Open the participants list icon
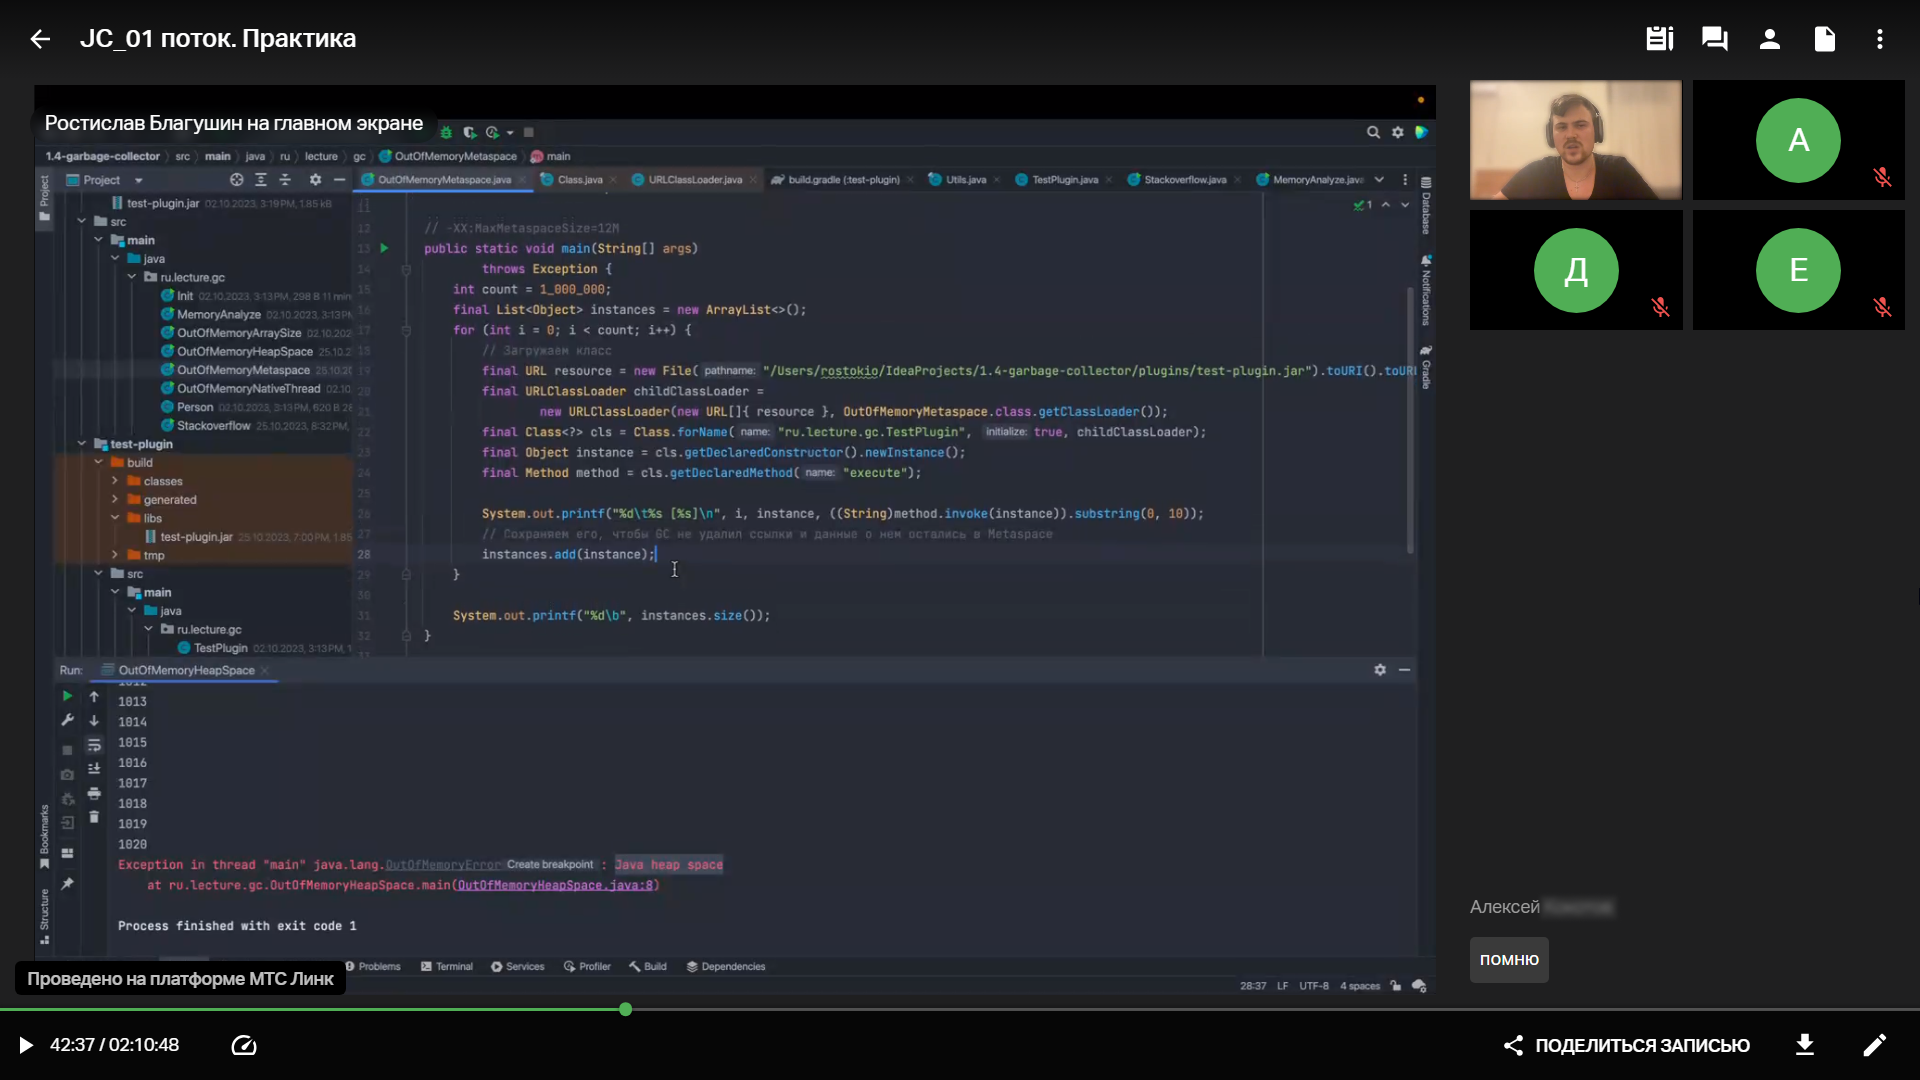 [1770, 39]
